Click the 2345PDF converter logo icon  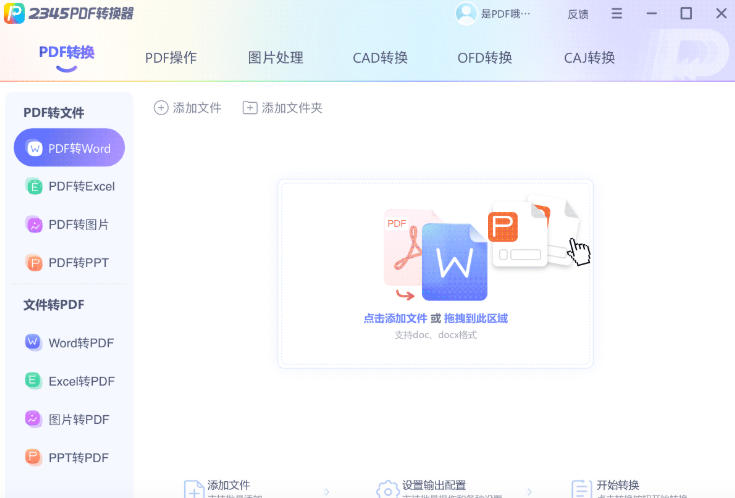[x=14, y=13]
